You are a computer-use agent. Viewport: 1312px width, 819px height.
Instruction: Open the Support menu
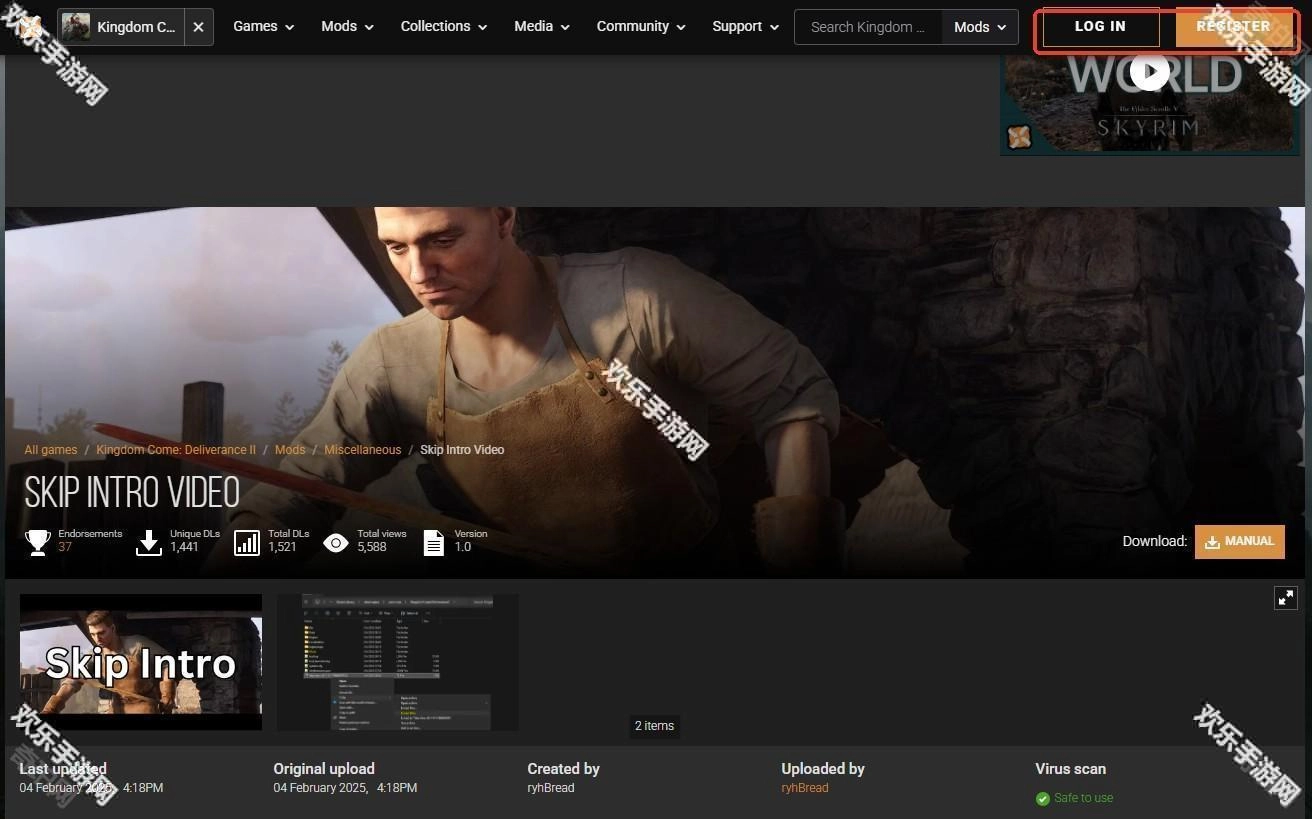745,27
